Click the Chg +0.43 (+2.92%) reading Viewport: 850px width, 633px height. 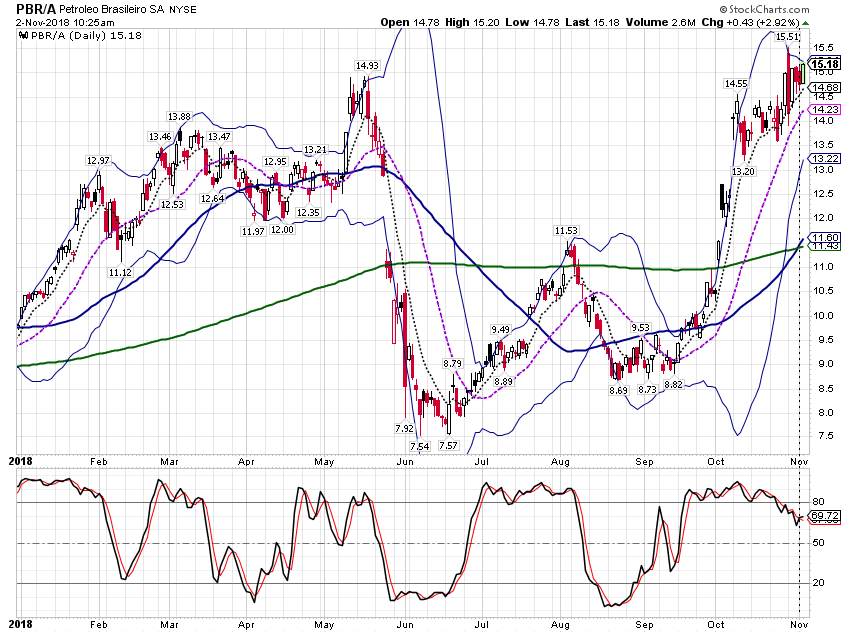point(751,22)
